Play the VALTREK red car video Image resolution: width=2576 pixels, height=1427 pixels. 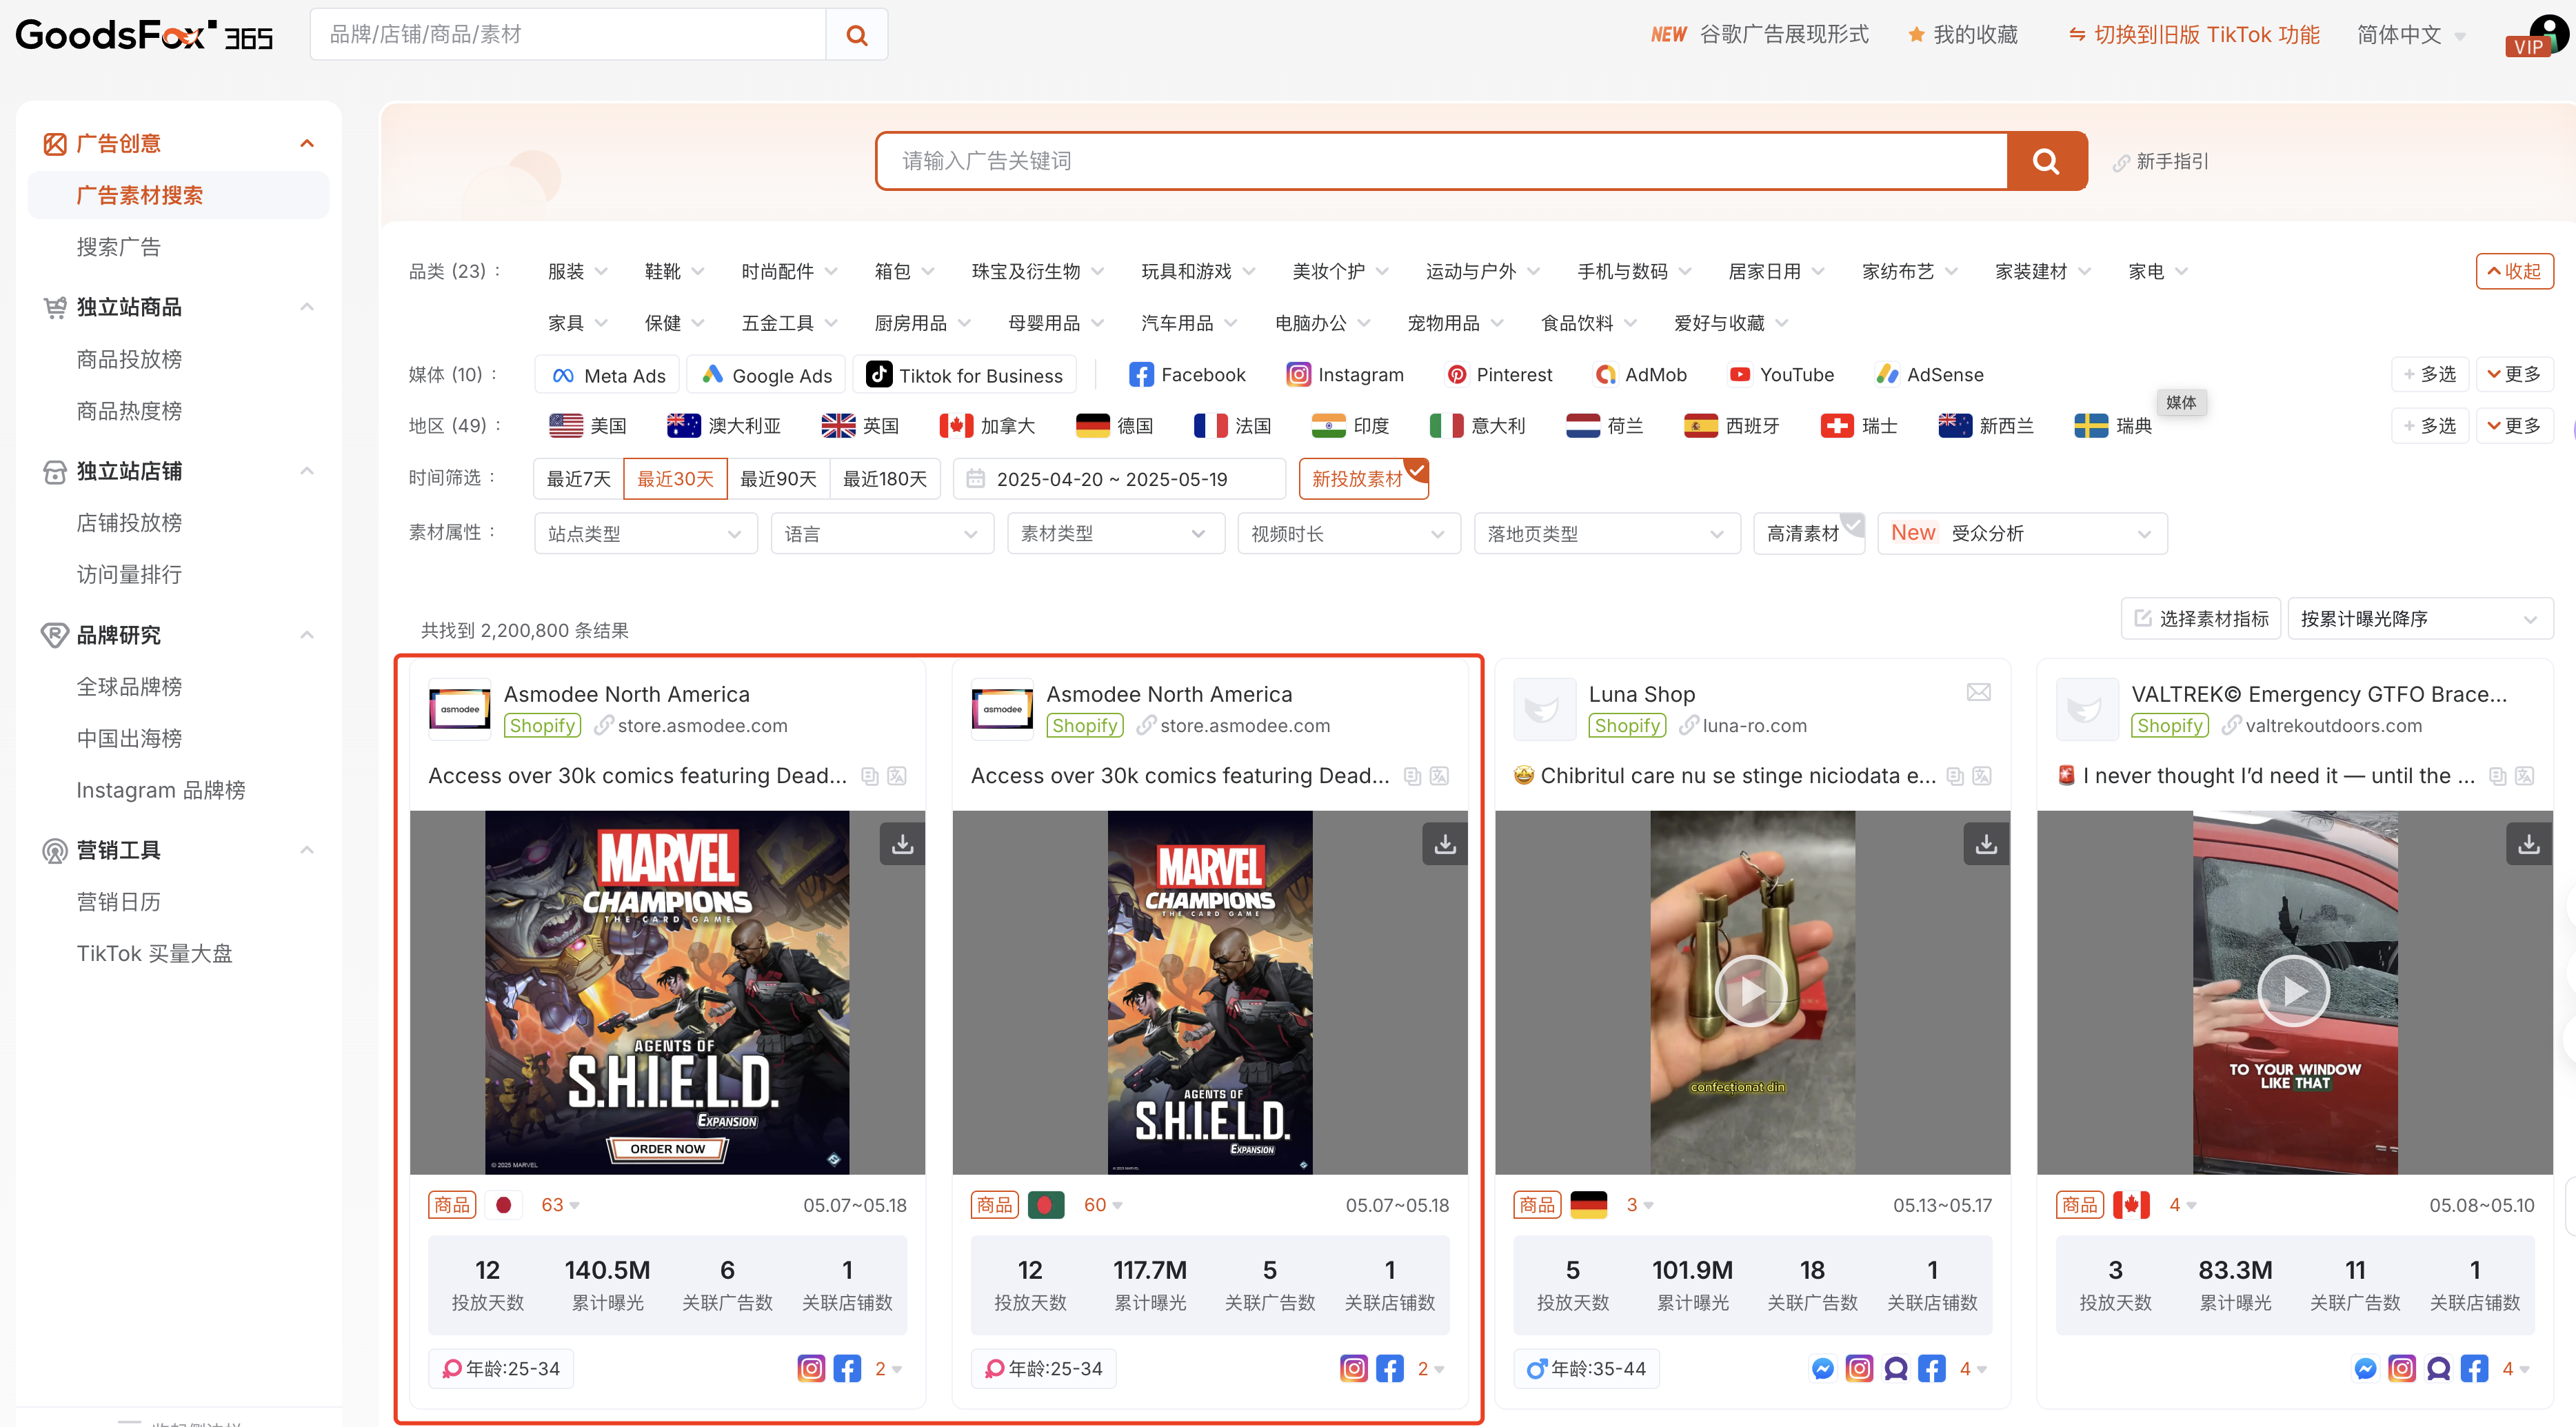[x=2294, y=992]
